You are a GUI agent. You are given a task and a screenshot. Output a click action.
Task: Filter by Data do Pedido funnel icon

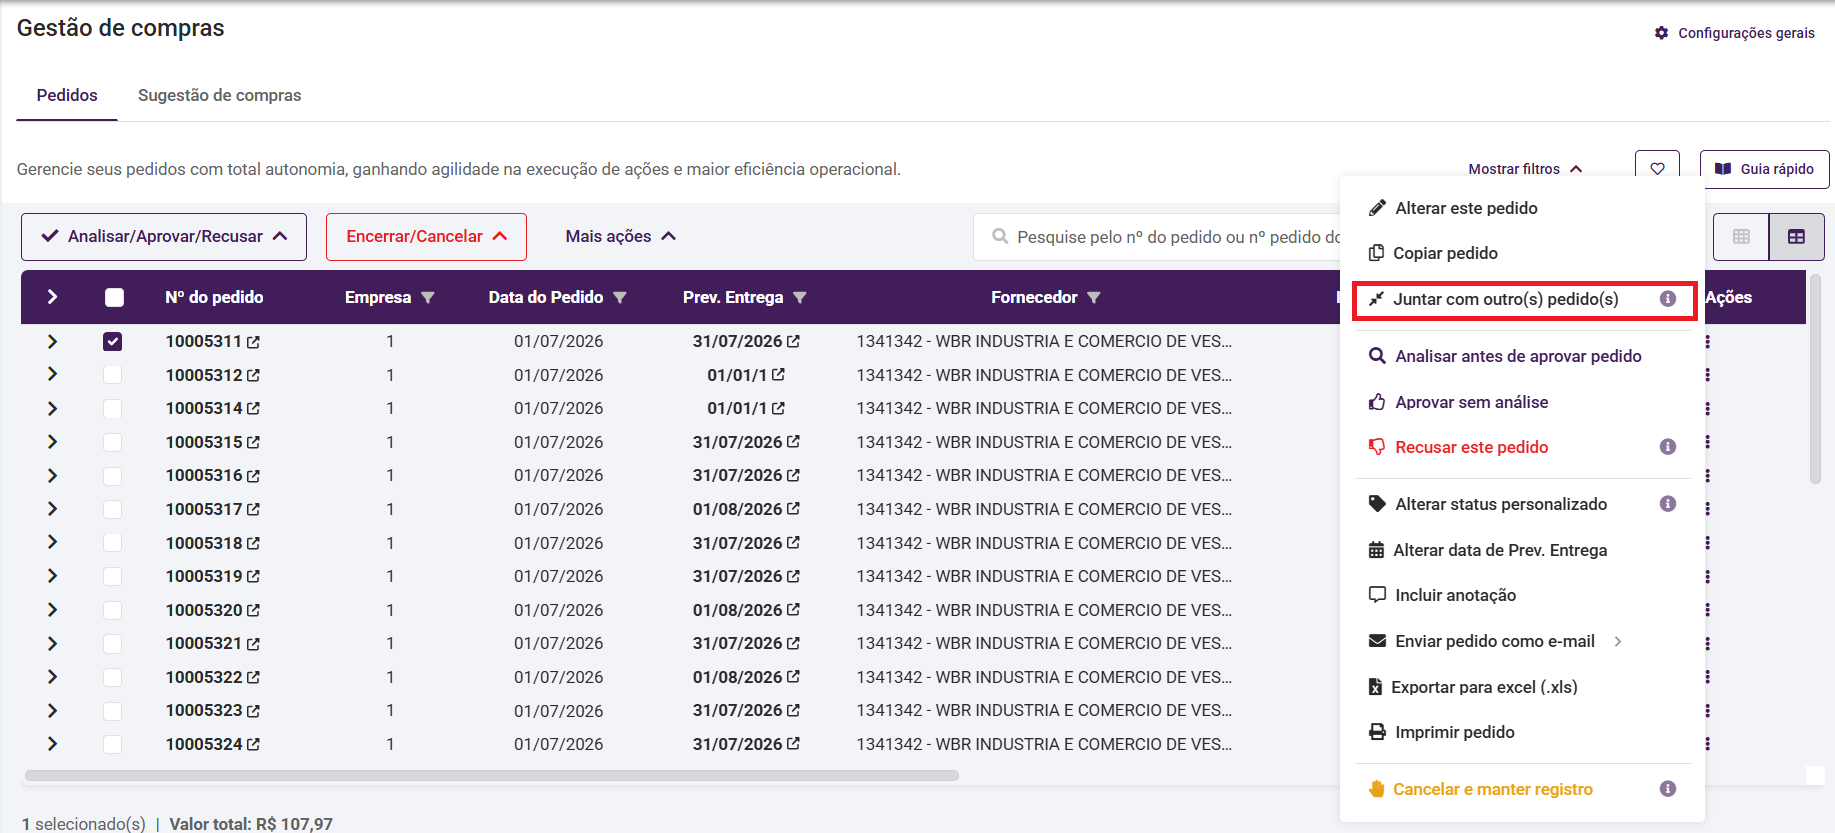620,298
